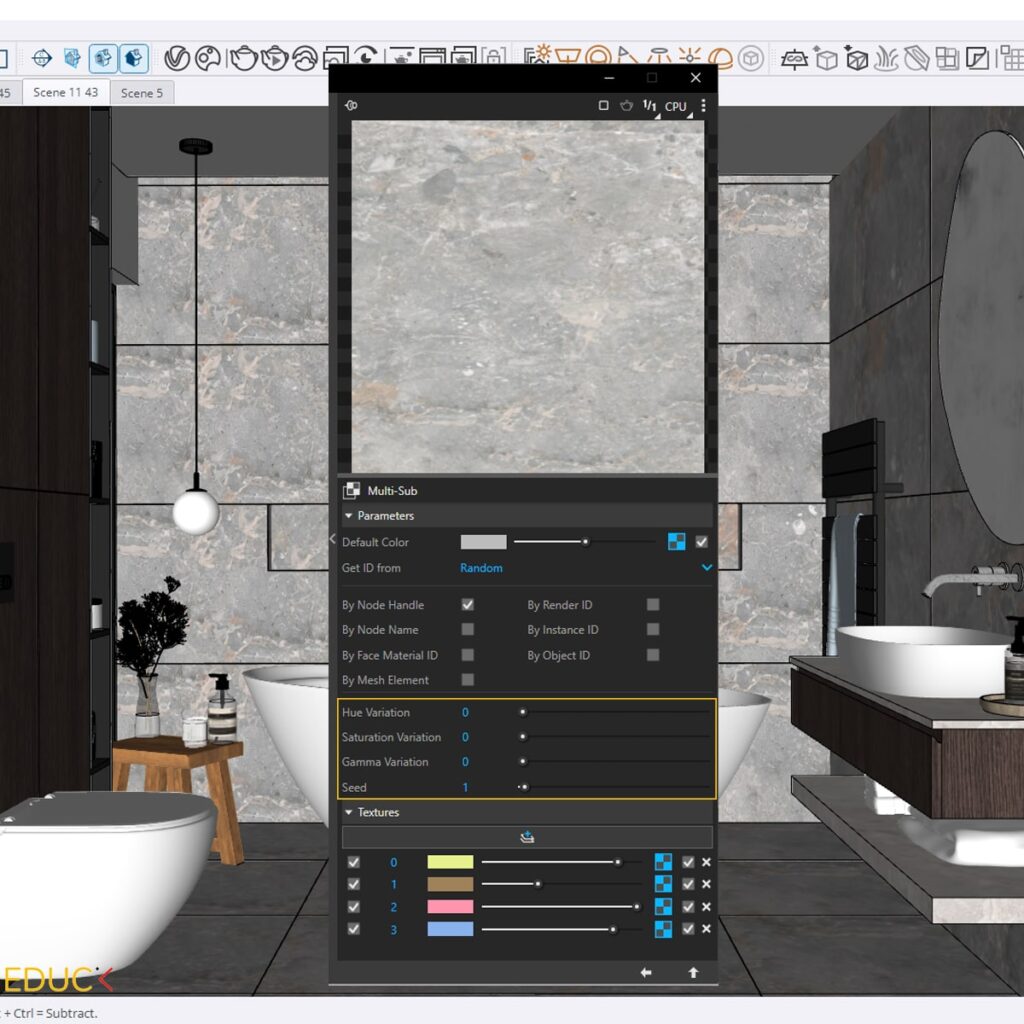Click the Seed value field

tap(465, 788)
